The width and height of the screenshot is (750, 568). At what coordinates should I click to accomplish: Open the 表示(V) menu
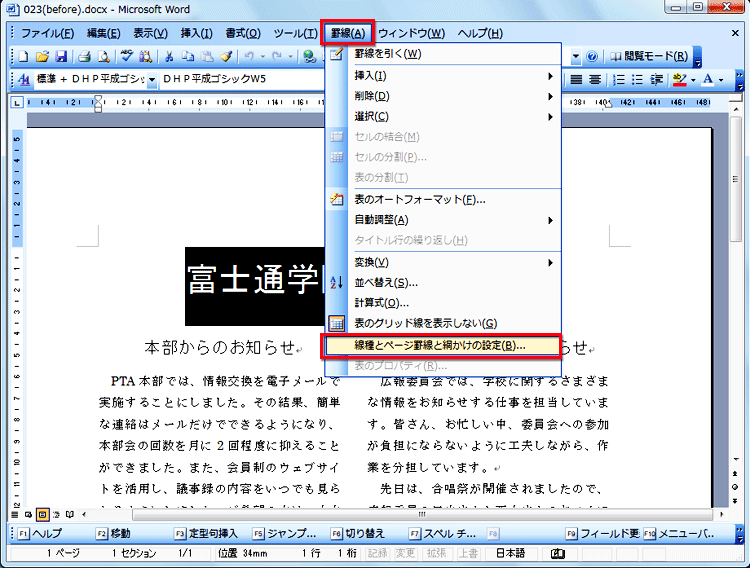(x=150, y=33)
